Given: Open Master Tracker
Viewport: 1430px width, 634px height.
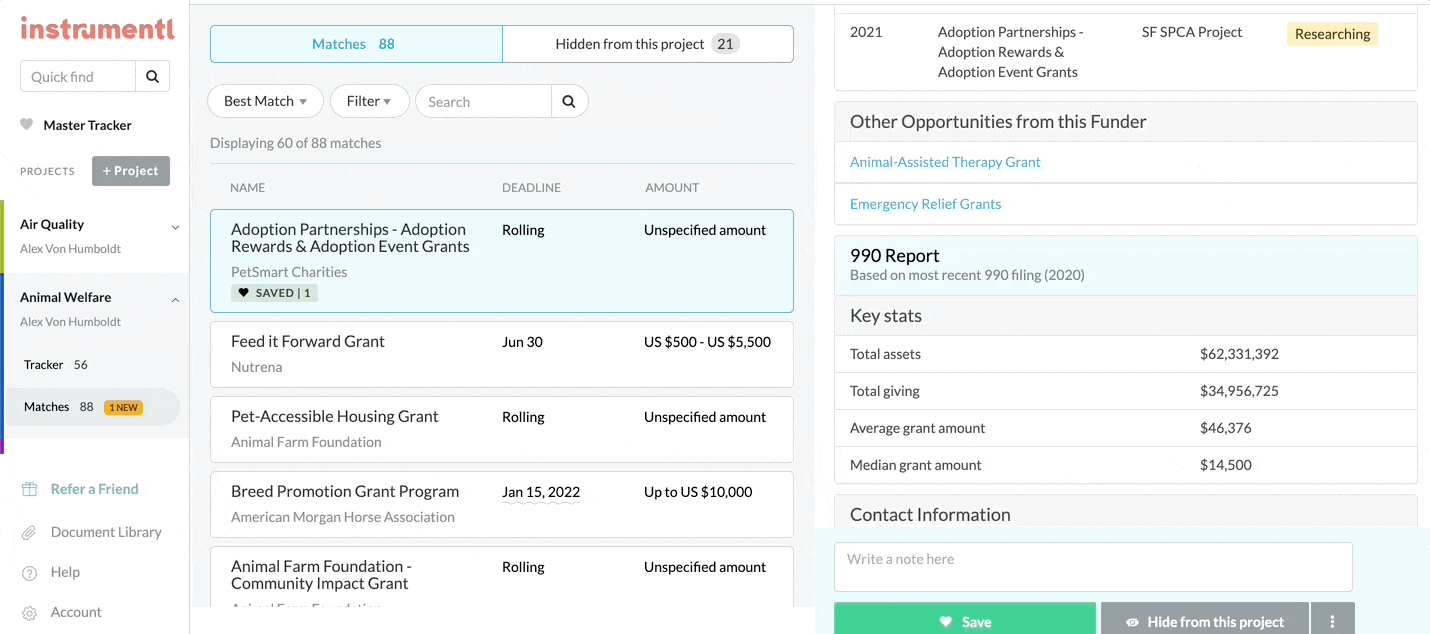Looking at the screenshot, I should (87, 125).
